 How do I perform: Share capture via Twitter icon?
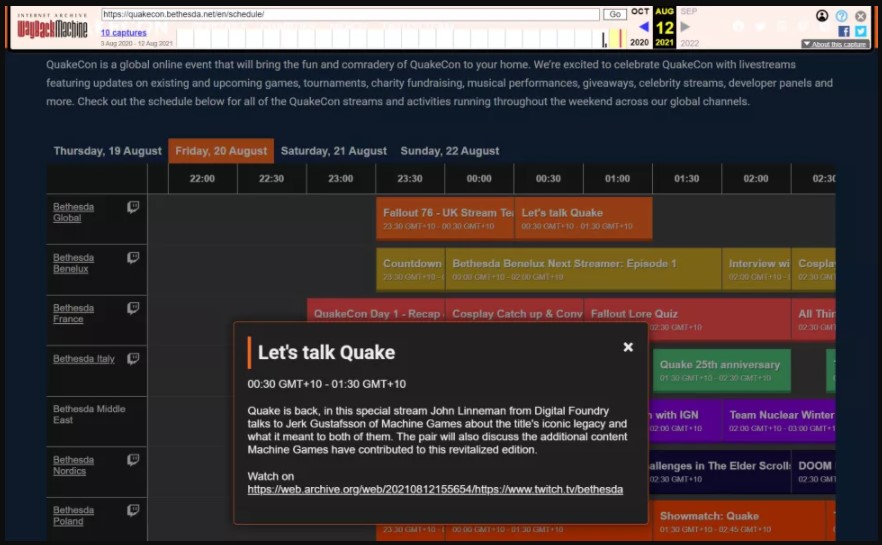click(x=860, y=31)
